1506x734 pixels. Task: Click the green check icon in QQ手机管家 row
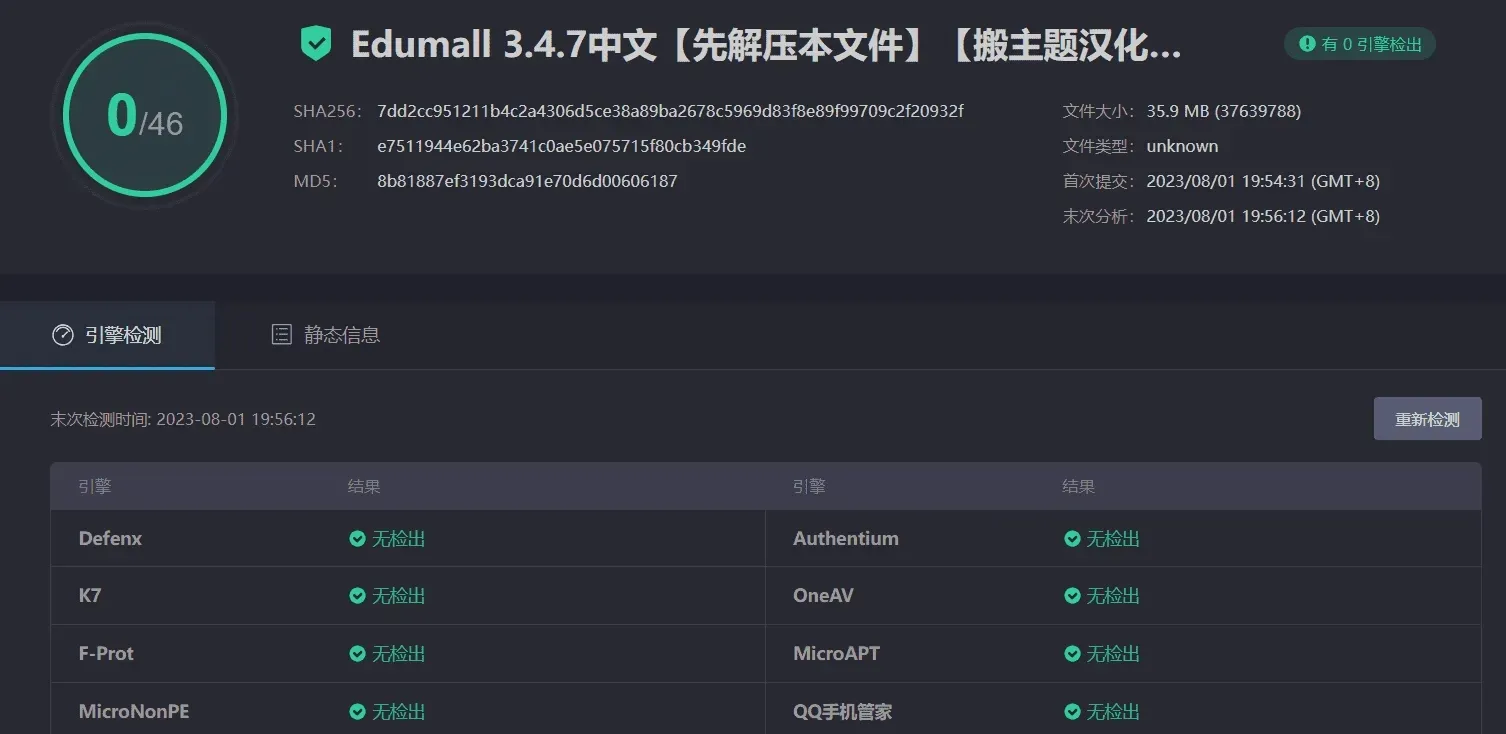pyautogui.click(x=1072, y=712)
